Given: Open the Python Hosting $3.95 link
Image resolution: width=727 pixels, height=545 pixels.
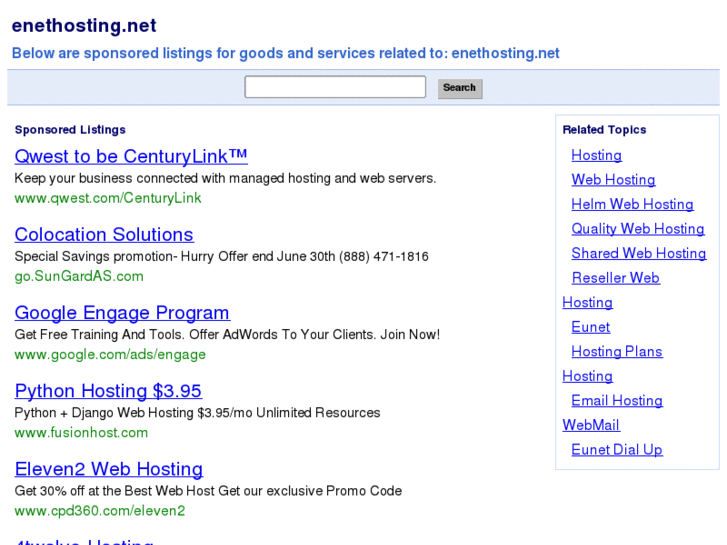Looking at the screenshot, I should tap(108, 391).
